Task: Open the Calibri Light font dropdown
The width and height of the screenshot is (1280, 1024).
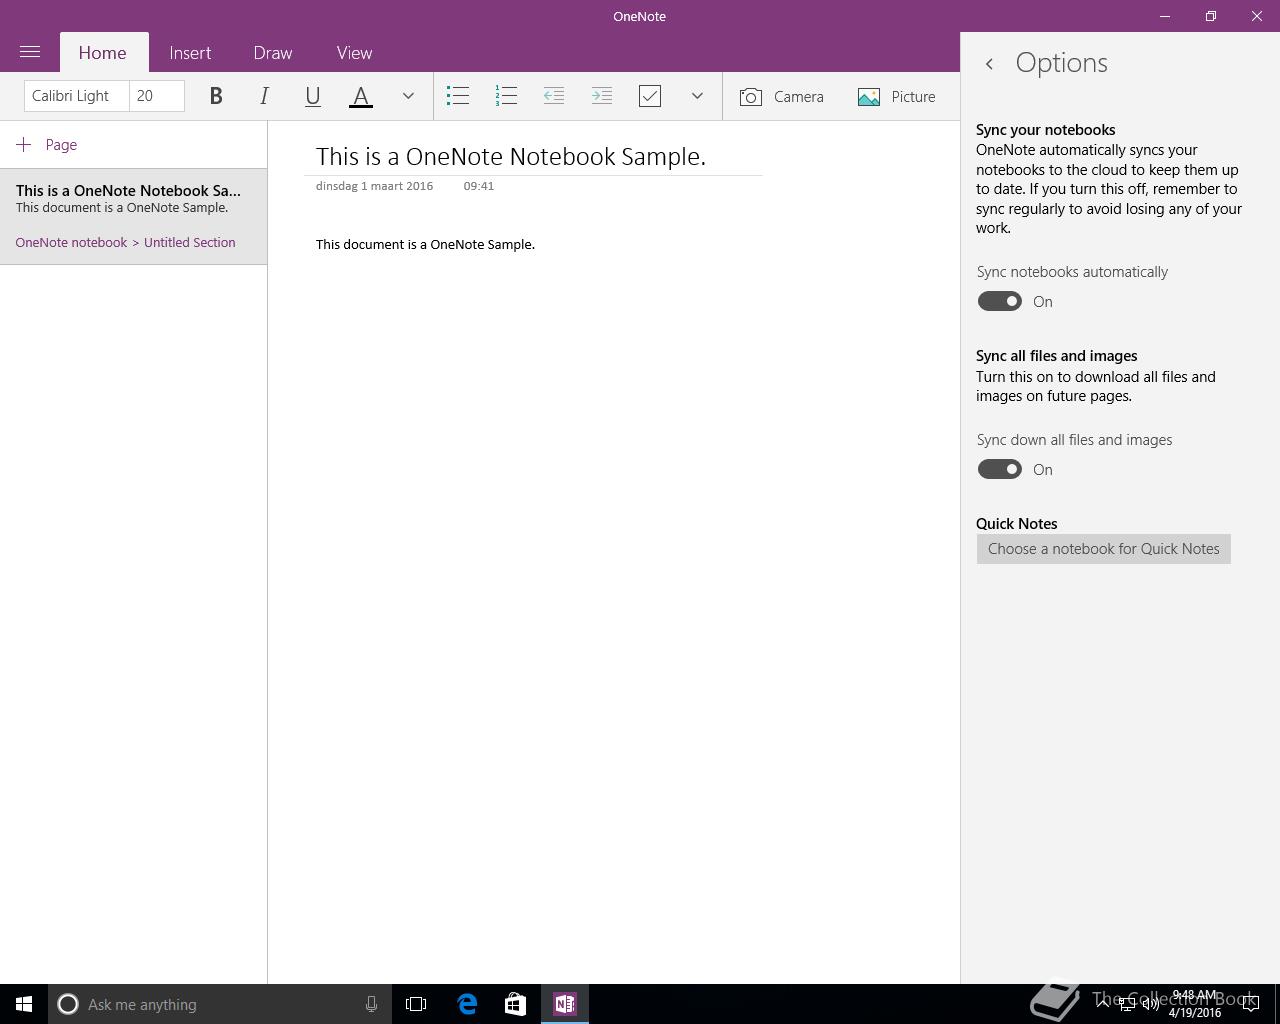Action: pyautogui.click(x=77, y=96)
